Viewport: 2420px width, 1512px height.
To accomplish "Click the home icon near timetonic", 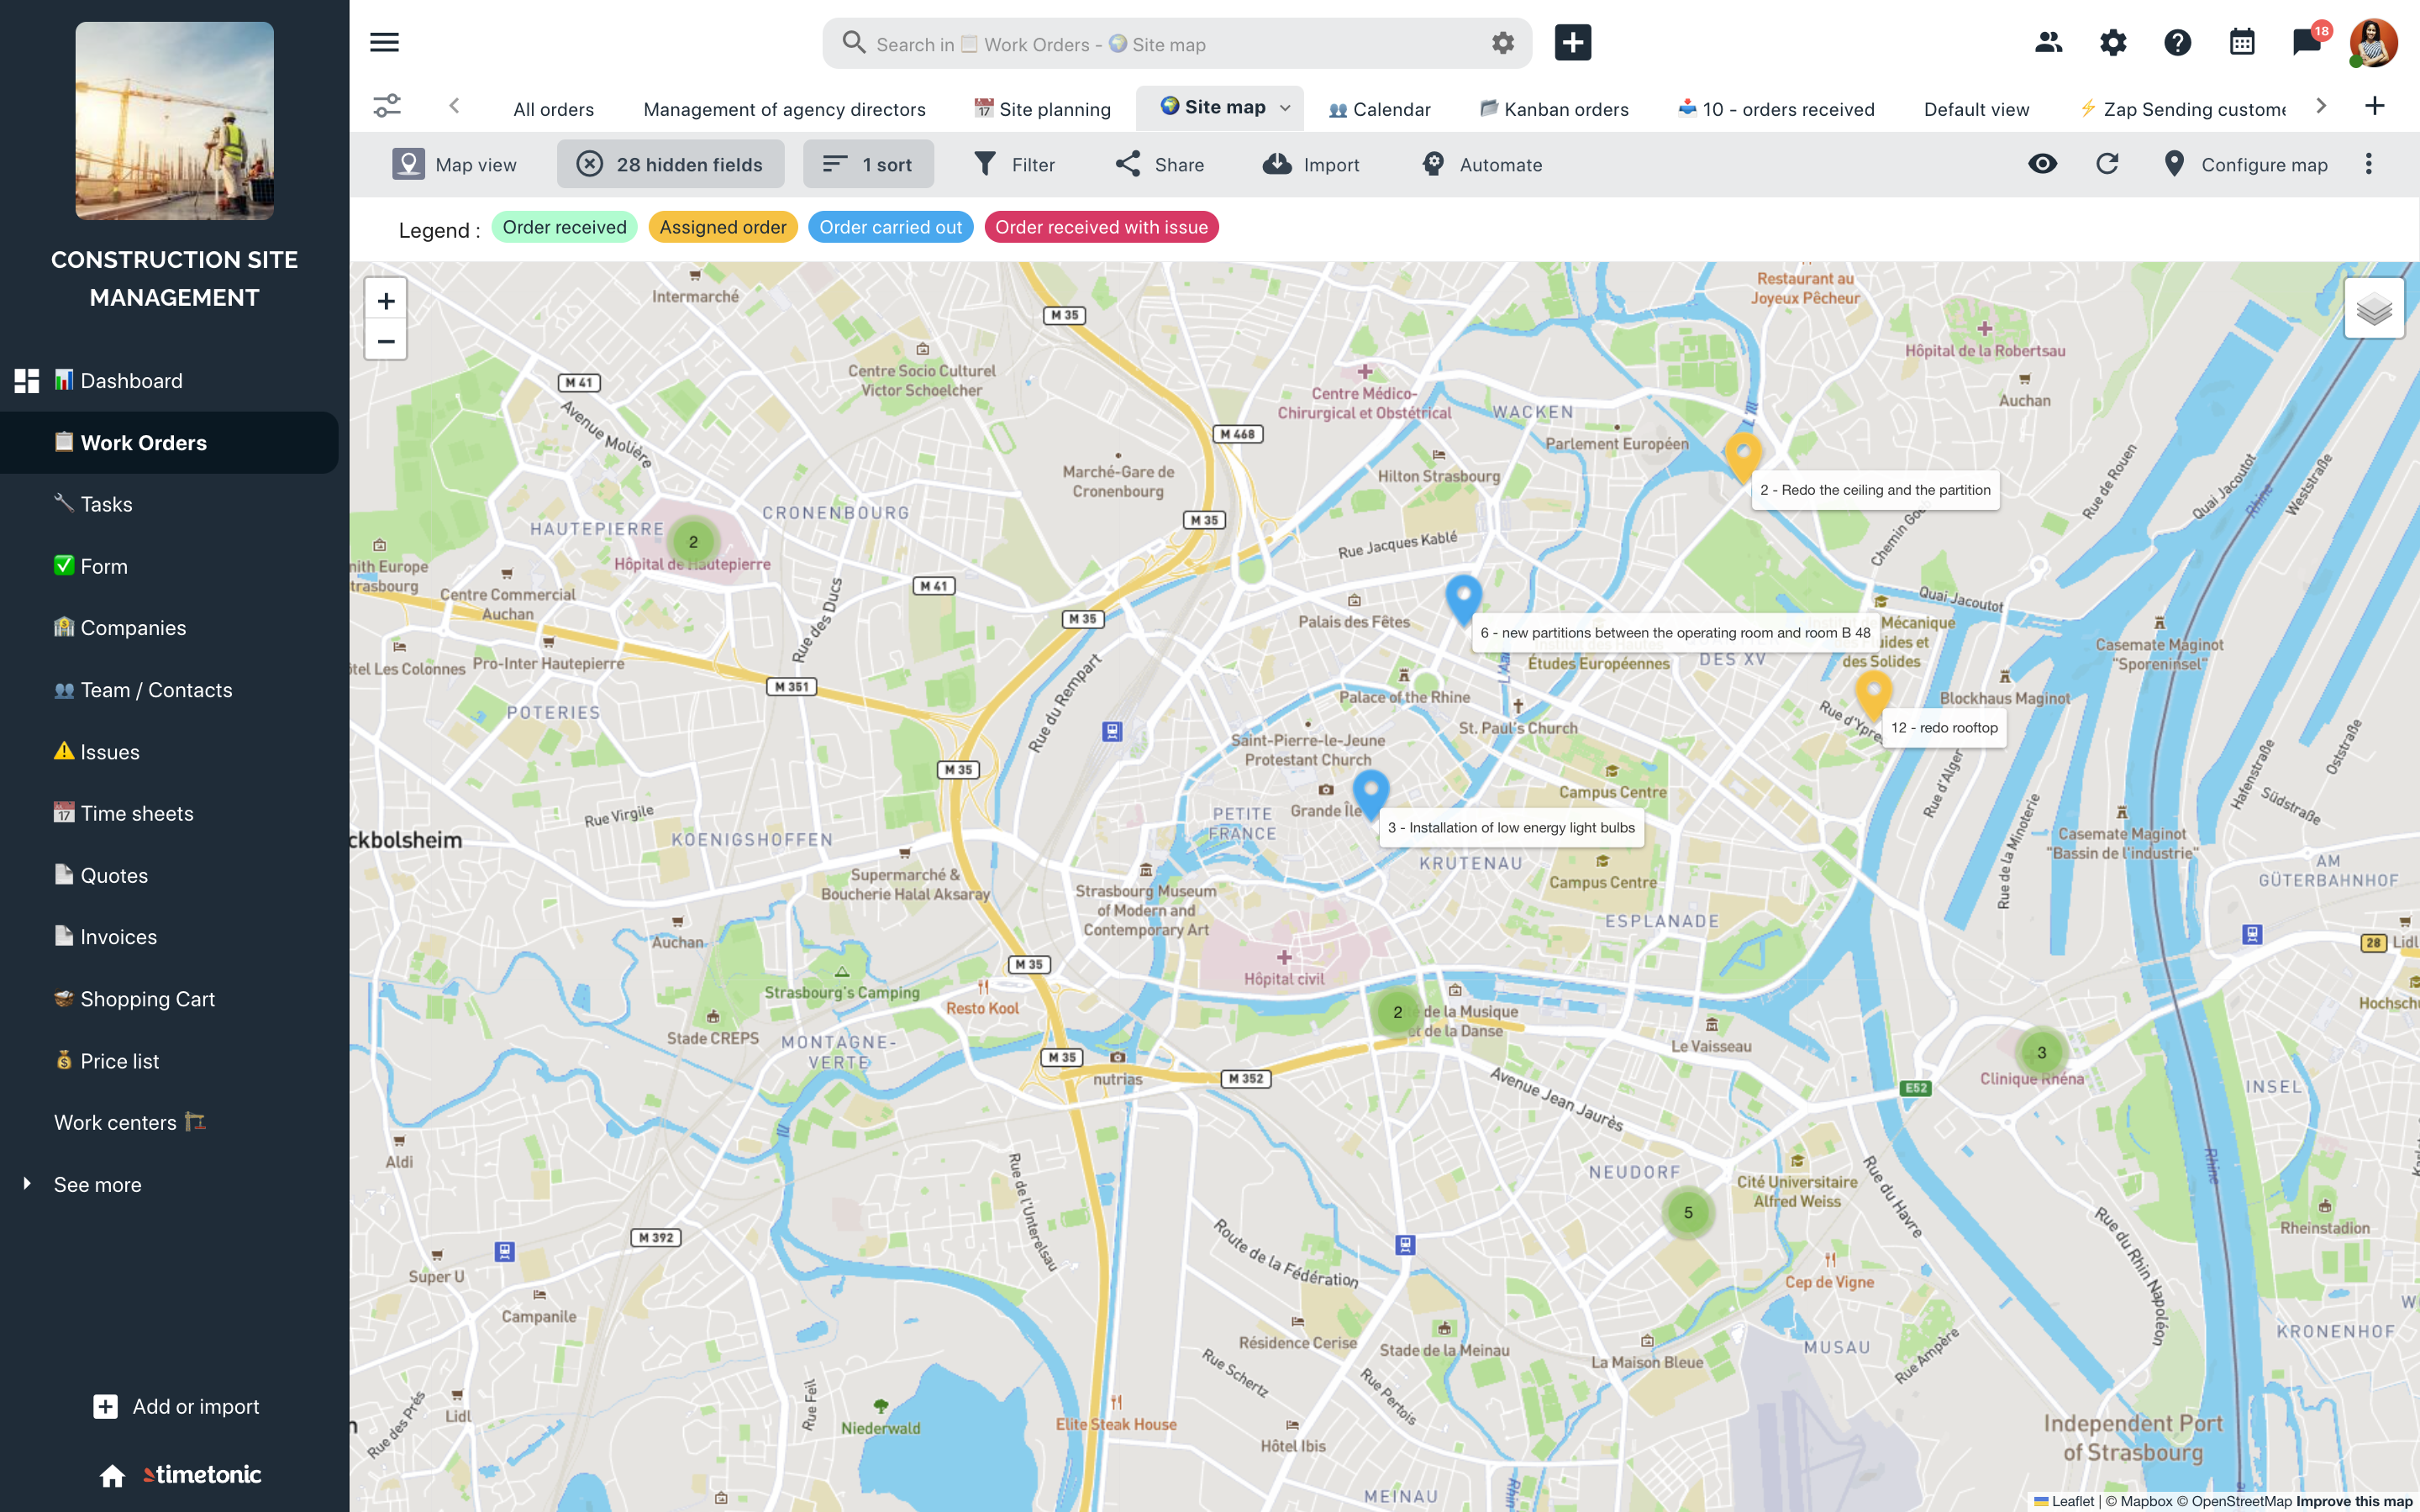I will point(112,1475).
